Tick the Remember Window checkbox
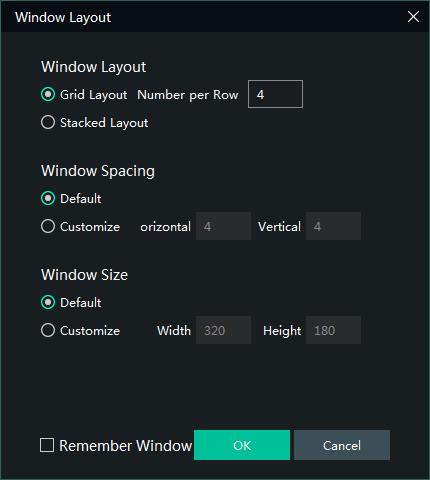Image resolution: width=430 pixels, height=480 pixels. pyautogui.click(x=47, y=445)
